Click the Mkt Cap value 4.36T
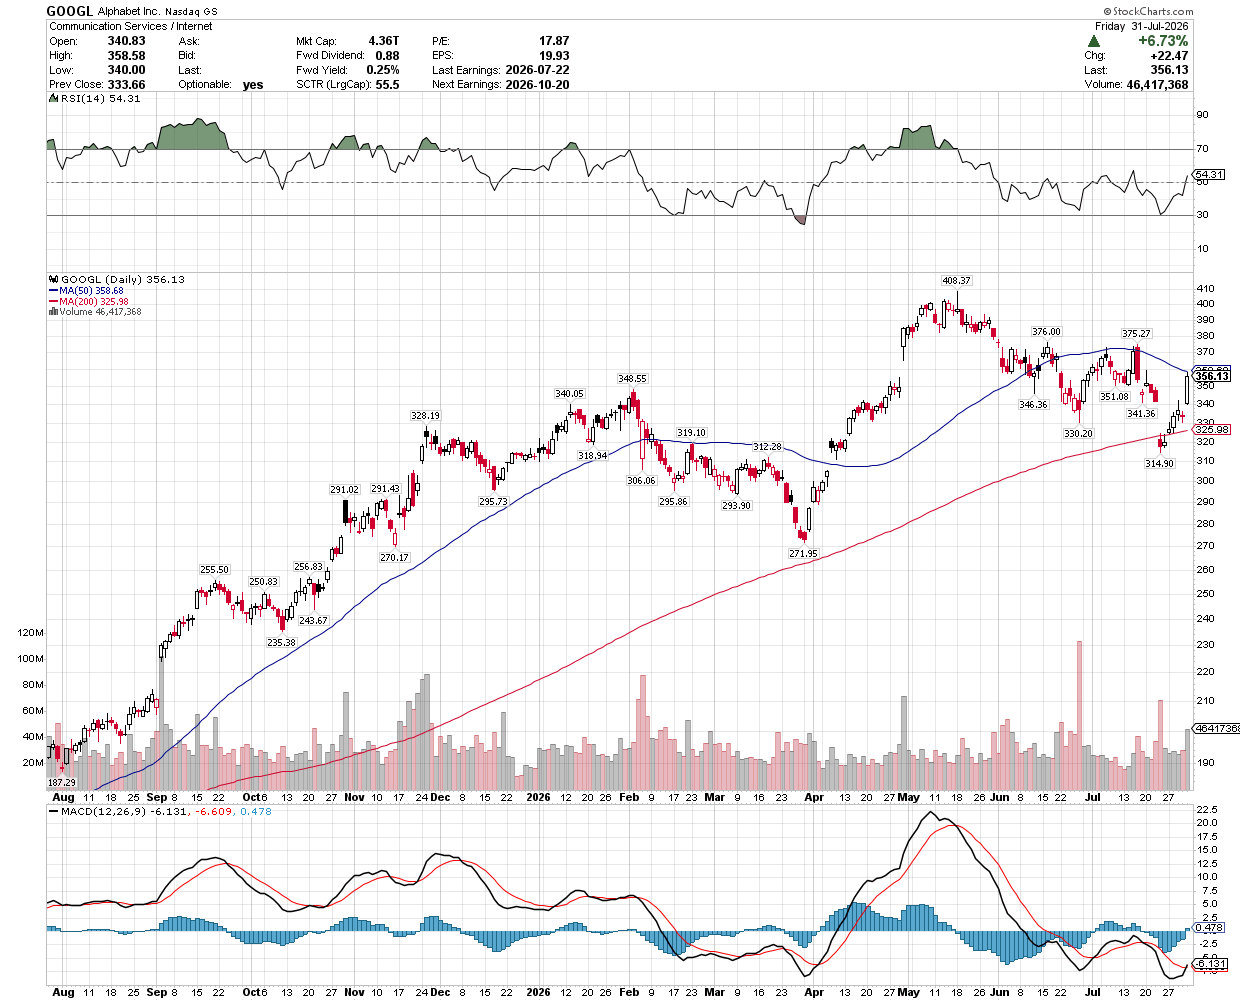Image resolution: width=1240 pixels, height=1001 pixels. pyautogui.click(x=384, y=41)
